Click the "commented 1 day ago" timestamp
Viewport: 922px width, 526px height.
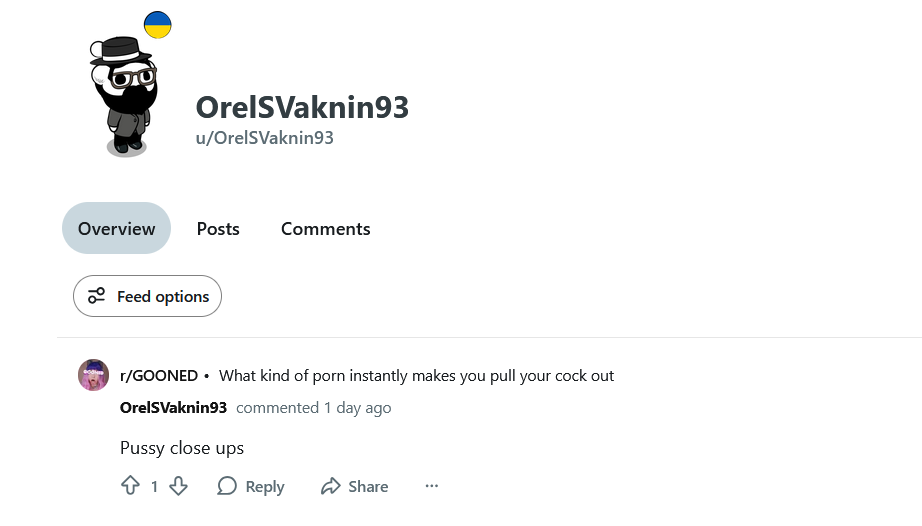pyautogui.click(x=314, y=407)
